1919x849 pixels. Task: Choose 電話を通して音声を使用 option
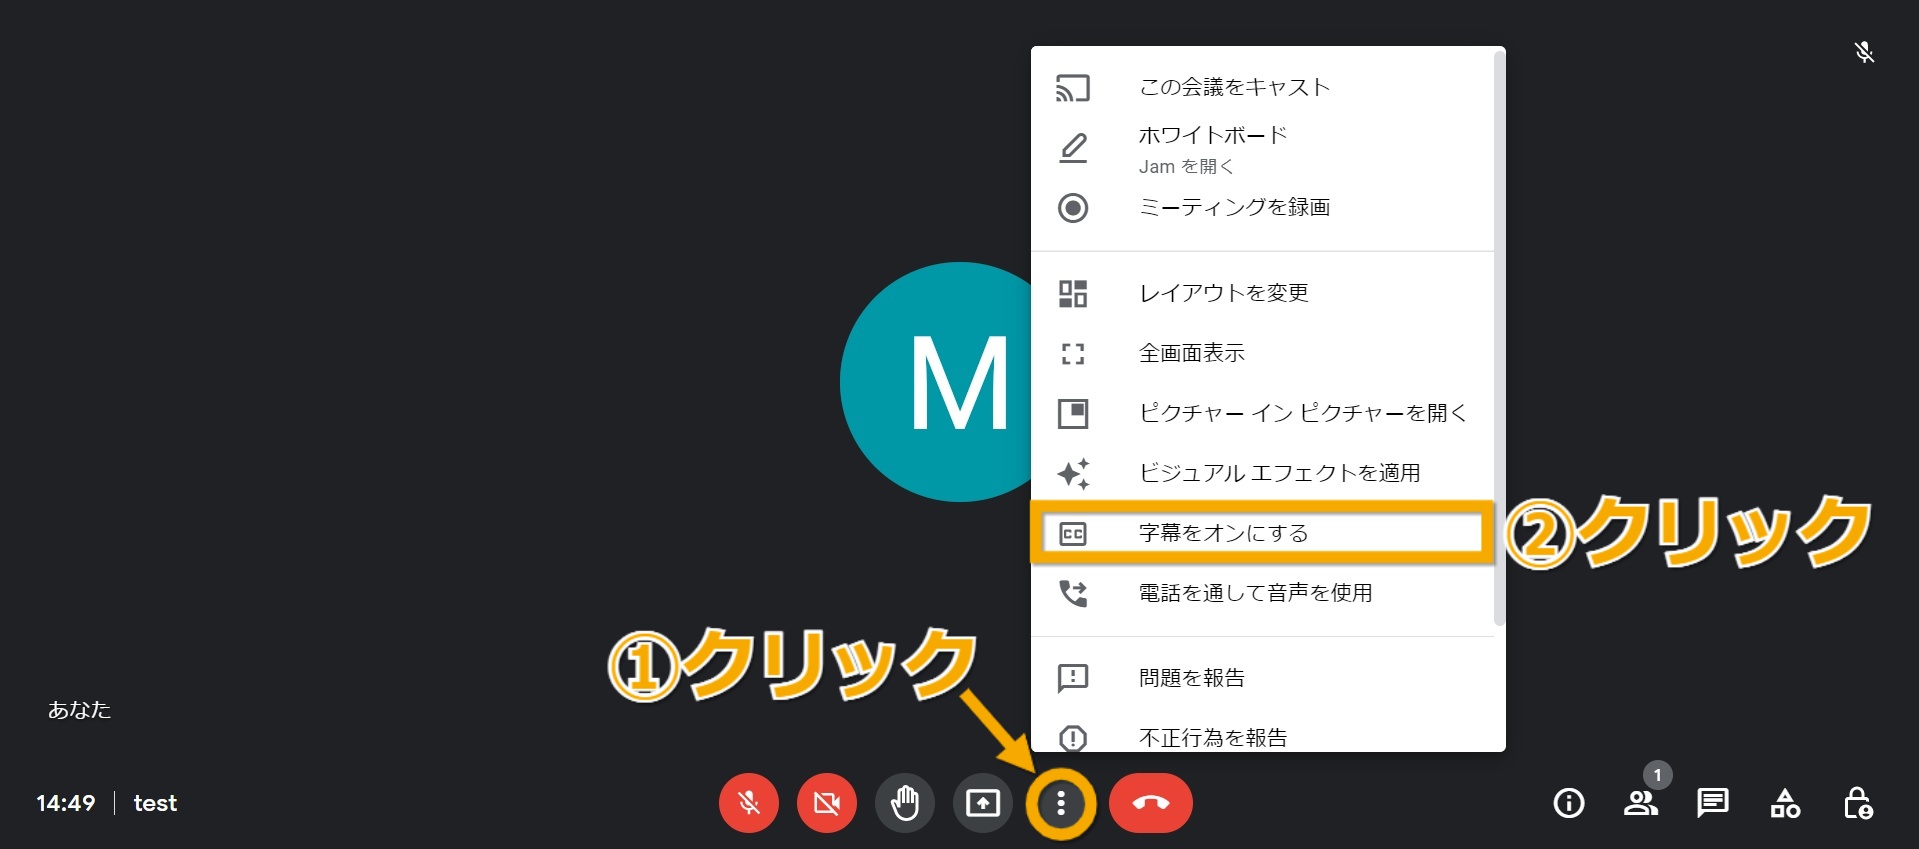[x=1262, y=593]
